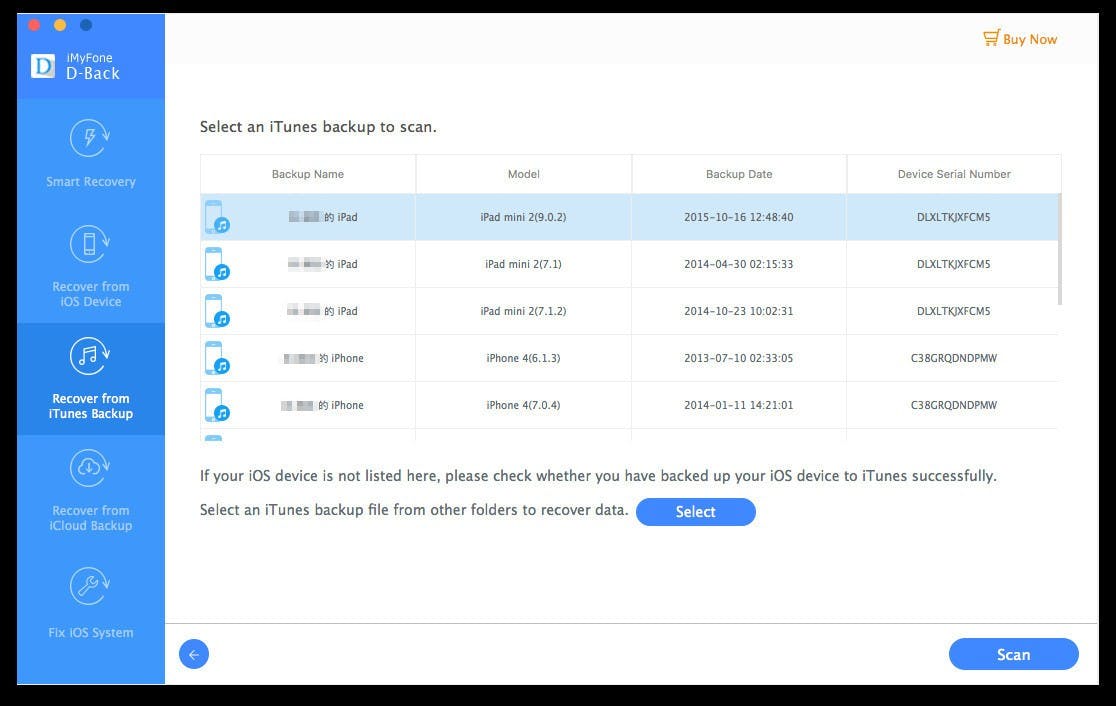
Task: Open the Smart Recovery mode icon
Action: (90, 138)
